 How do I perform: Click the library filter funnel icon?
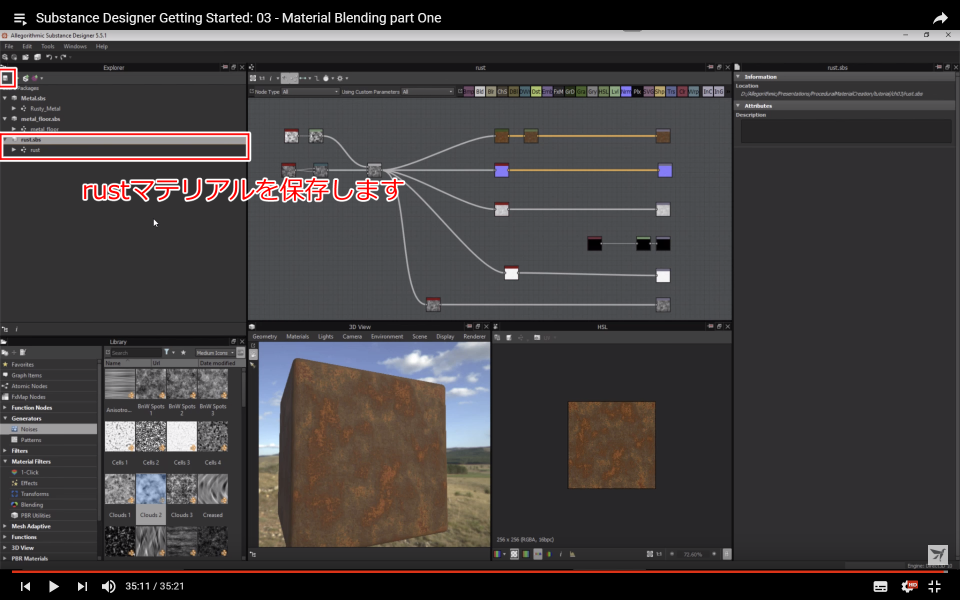(166, 353)
